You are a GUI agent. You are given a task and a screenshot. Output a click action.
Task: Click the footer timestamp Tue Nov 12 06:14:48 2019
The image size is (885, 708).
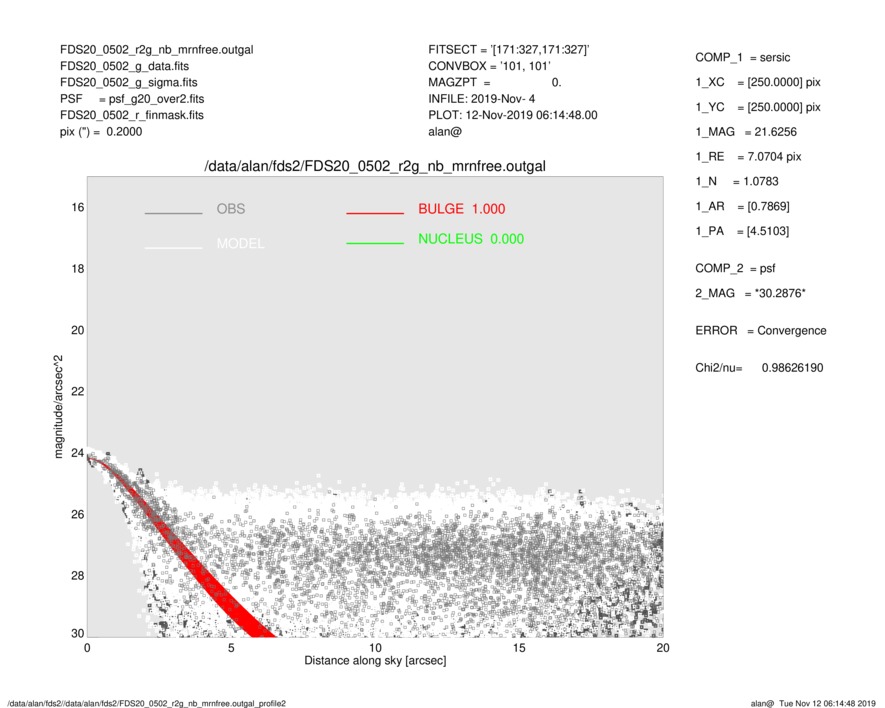coord(827,703)
